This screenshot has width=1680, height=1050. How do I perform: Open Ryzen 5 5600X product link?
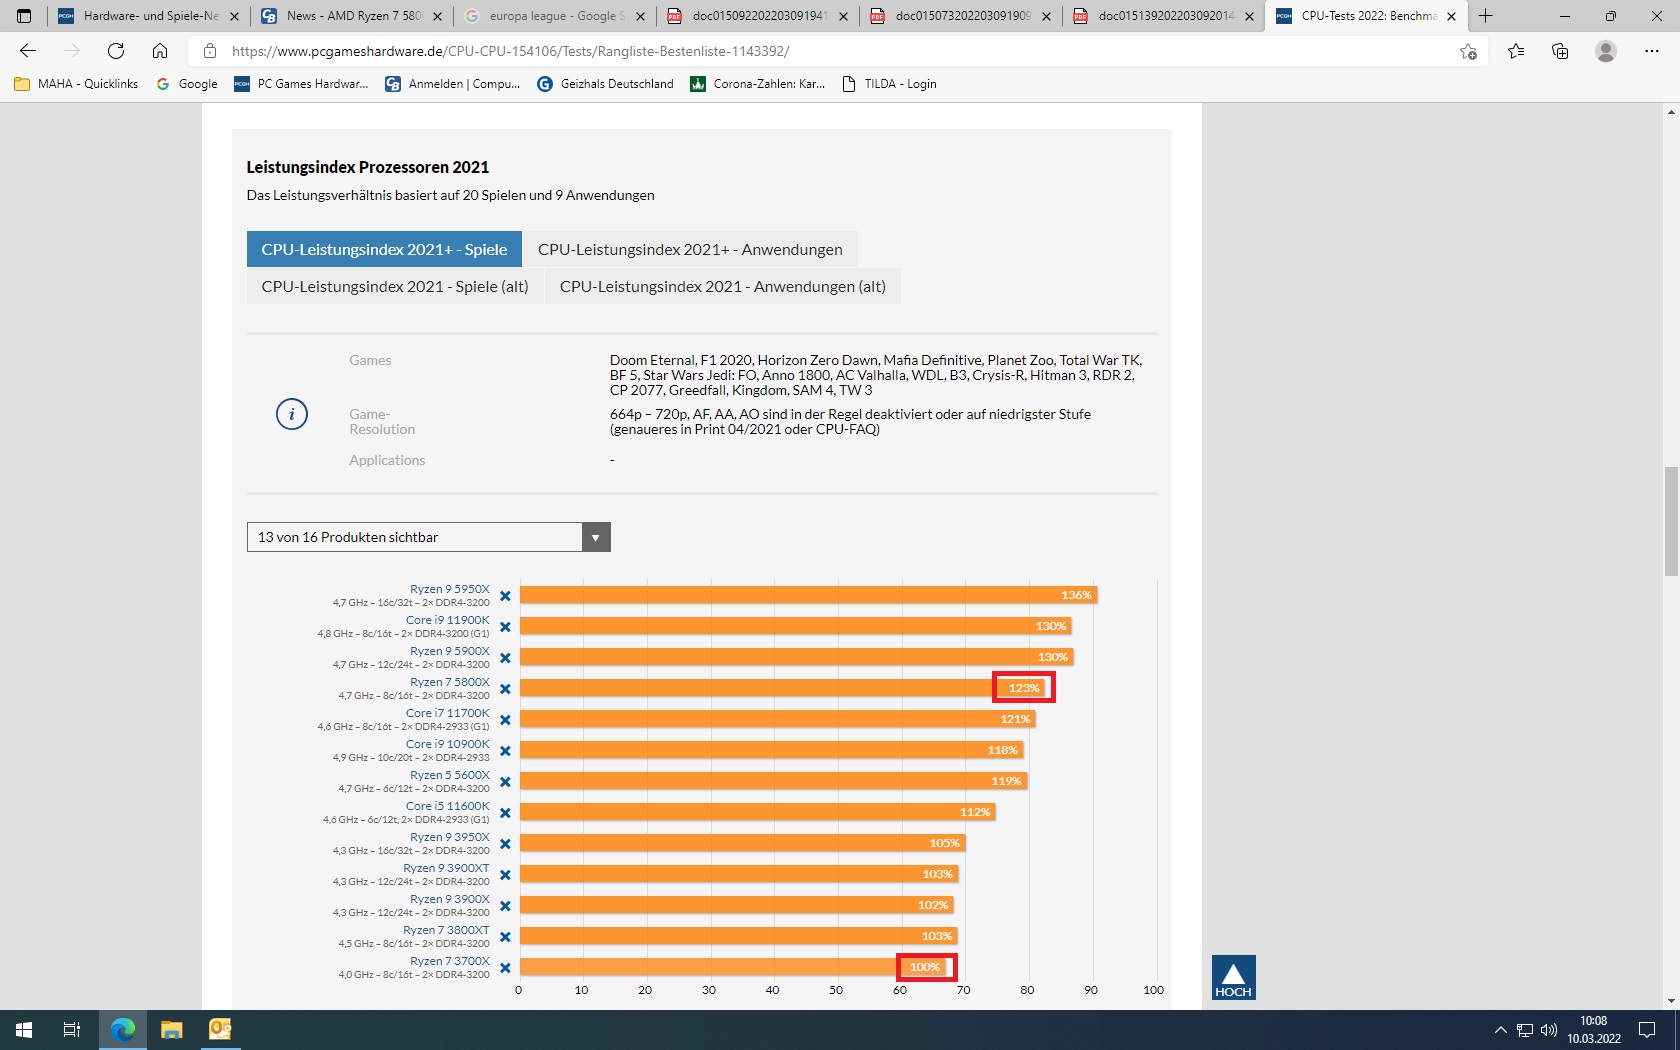(450, 775)
